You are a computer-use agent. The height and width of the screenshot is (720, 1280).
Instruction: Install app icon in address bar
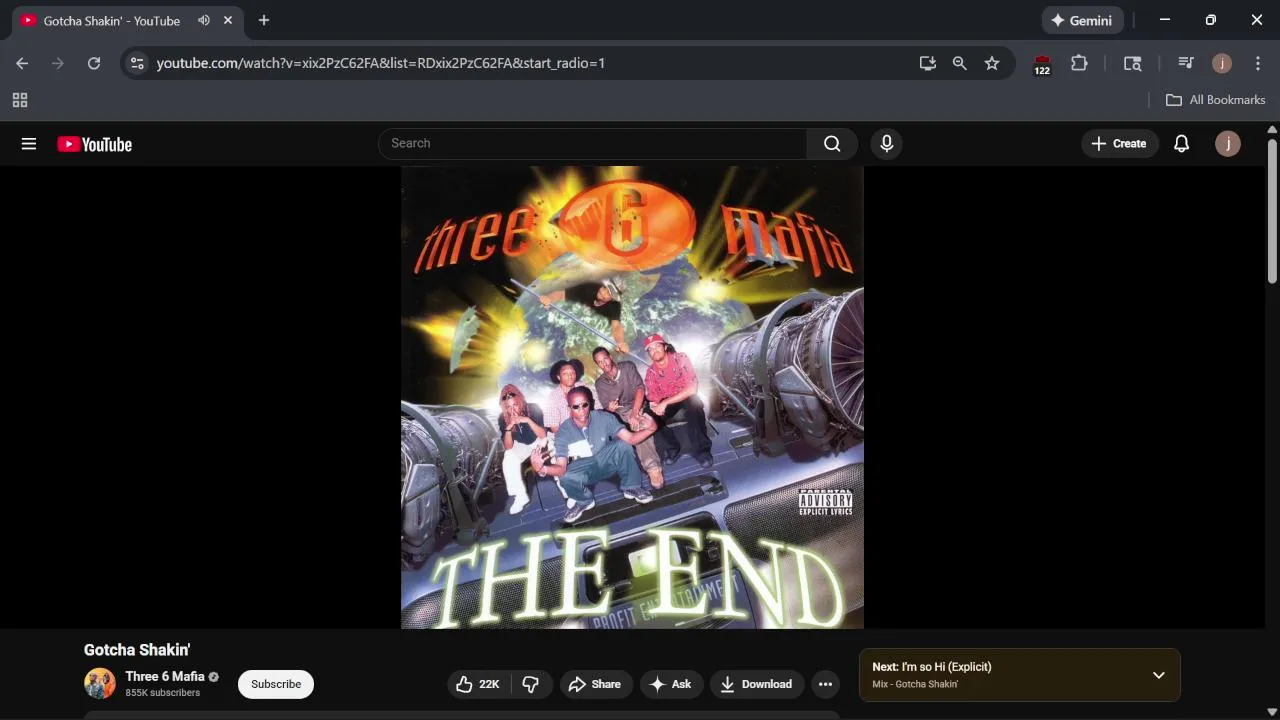tap(928, 63)
